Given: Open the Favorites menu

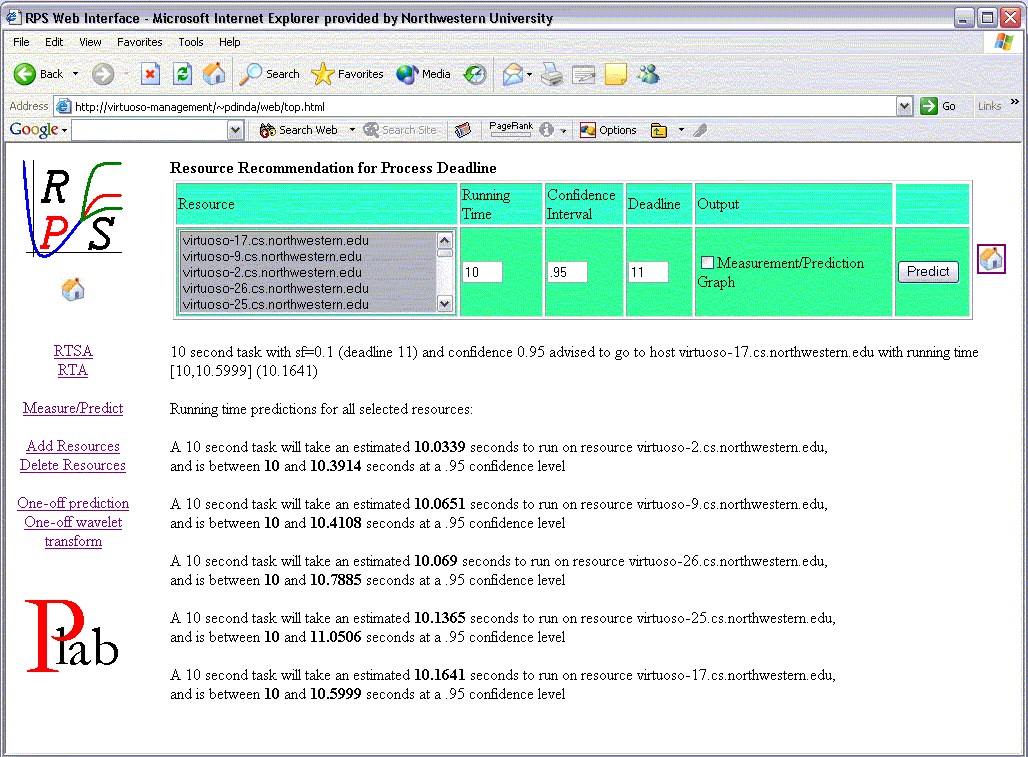Looking at the screenshot, I should coord(139,42).
